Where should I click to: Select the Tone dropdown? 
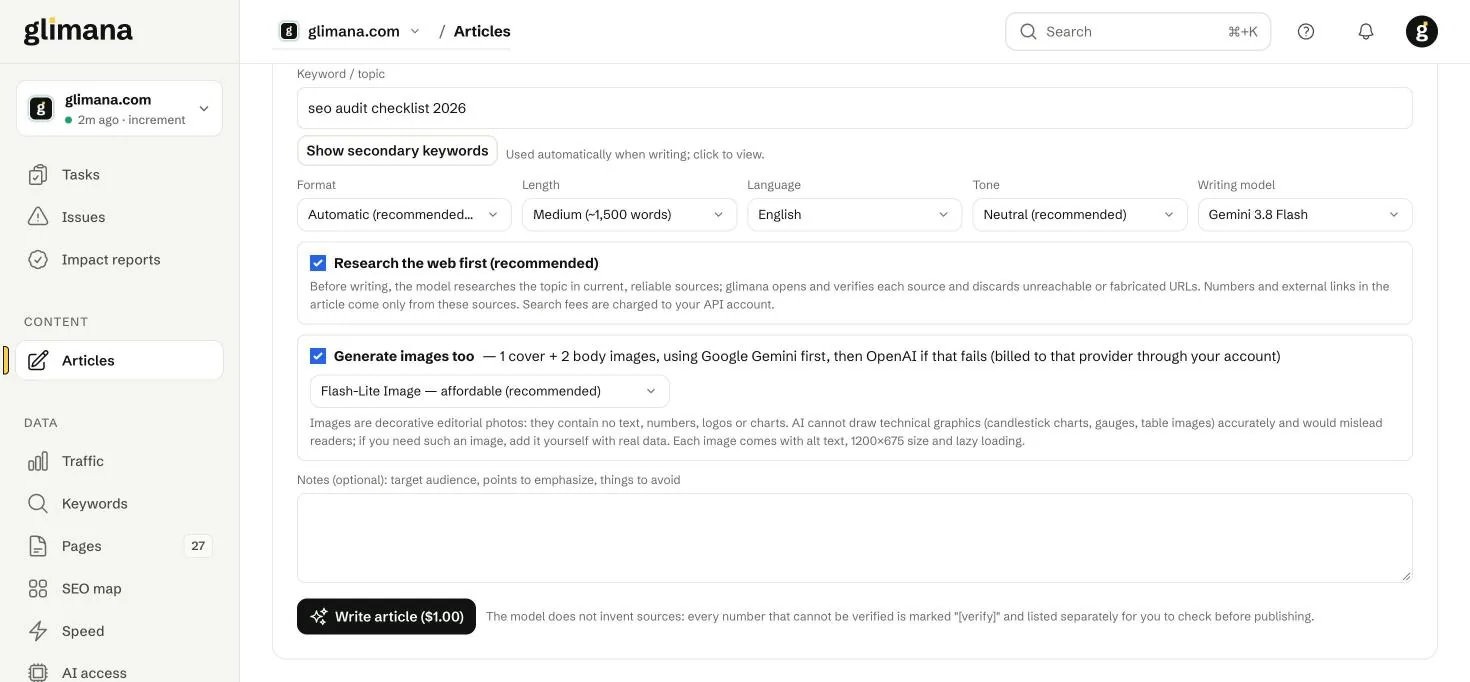tap(1080, 214)
